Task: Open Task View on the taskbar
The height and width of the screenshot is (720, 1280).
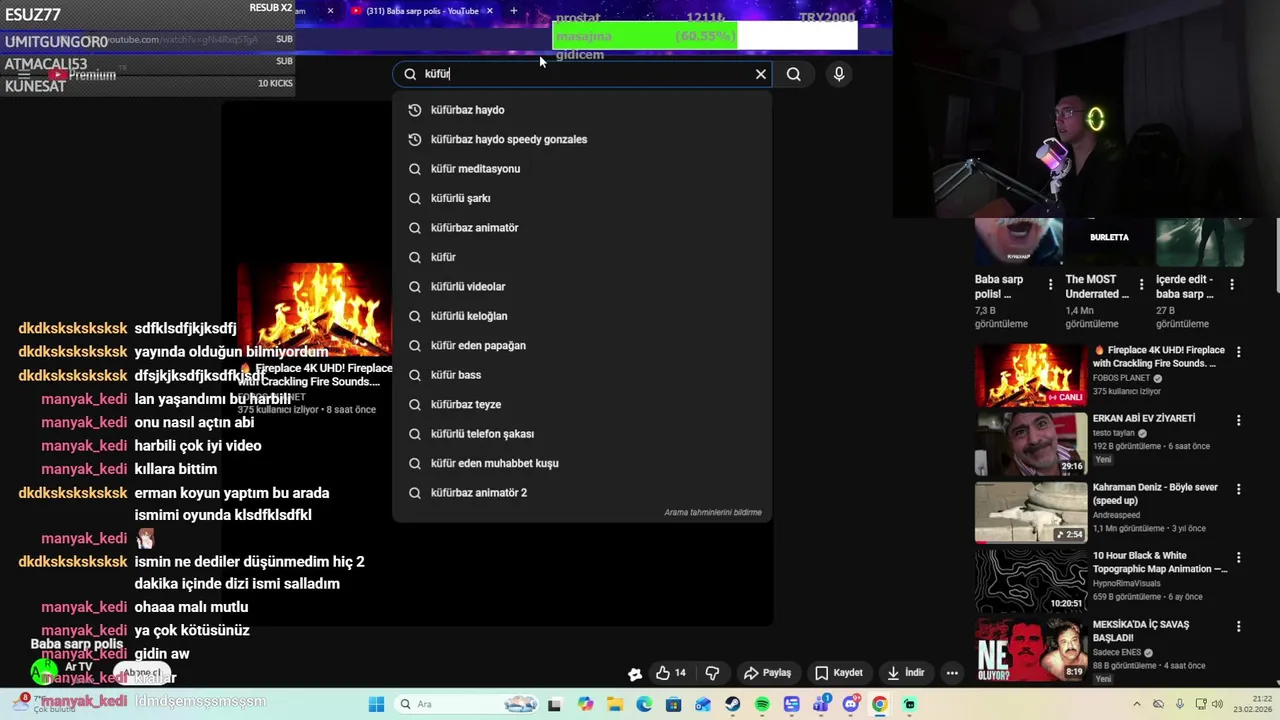Action: [x=555, y=704]
